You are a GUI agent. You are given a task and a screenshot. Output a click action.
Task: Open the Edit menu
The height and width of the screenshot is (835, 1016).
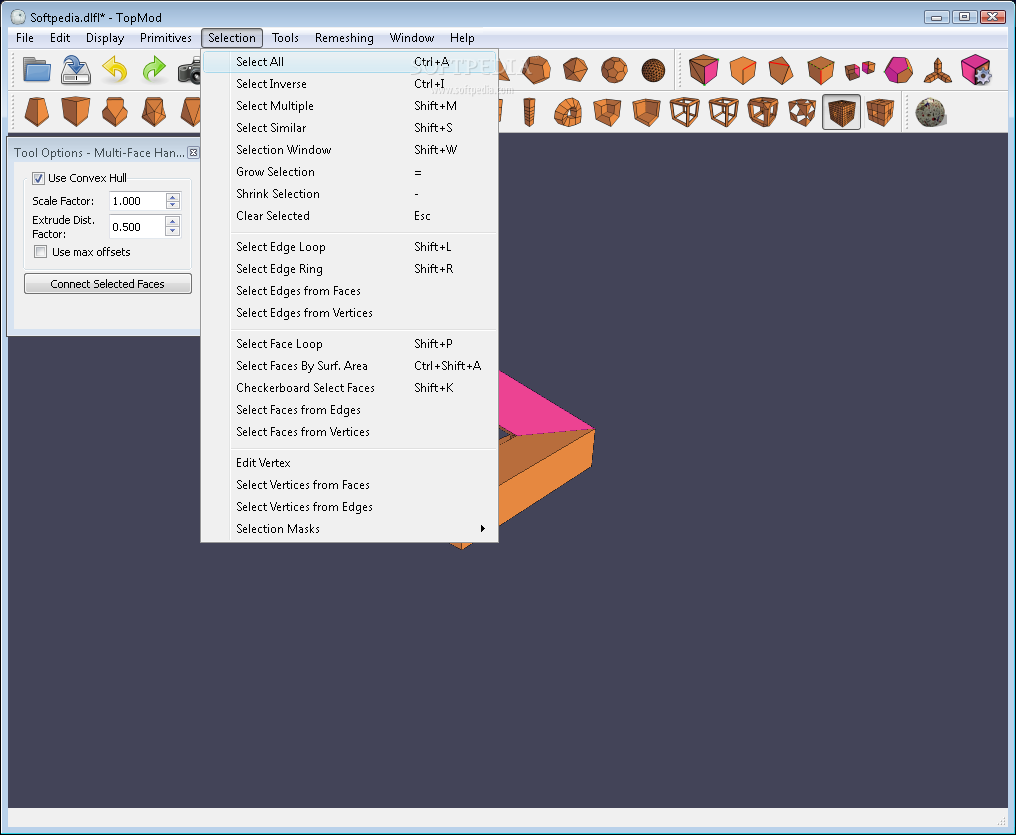tap(60, 38)
